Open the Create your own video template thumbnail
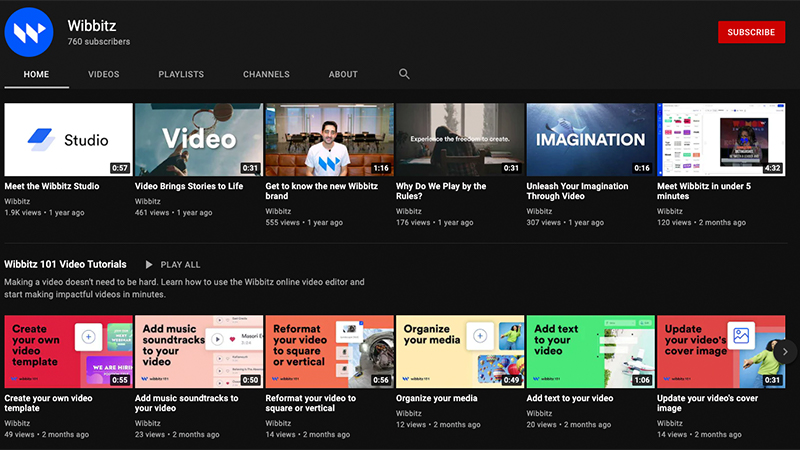 (68, 352)
